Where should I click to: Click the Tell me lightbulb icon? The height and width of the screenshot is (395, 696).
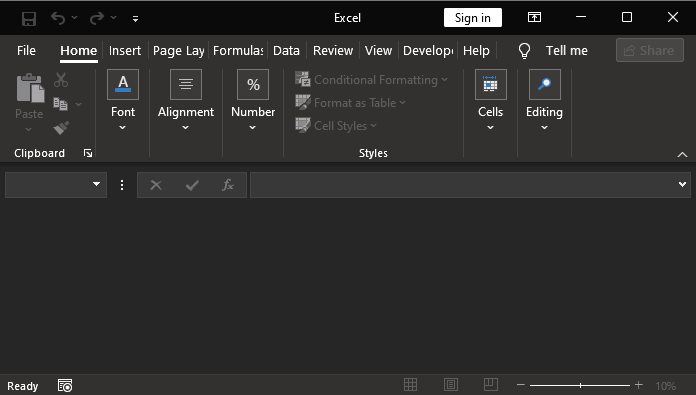pos(524,51)
